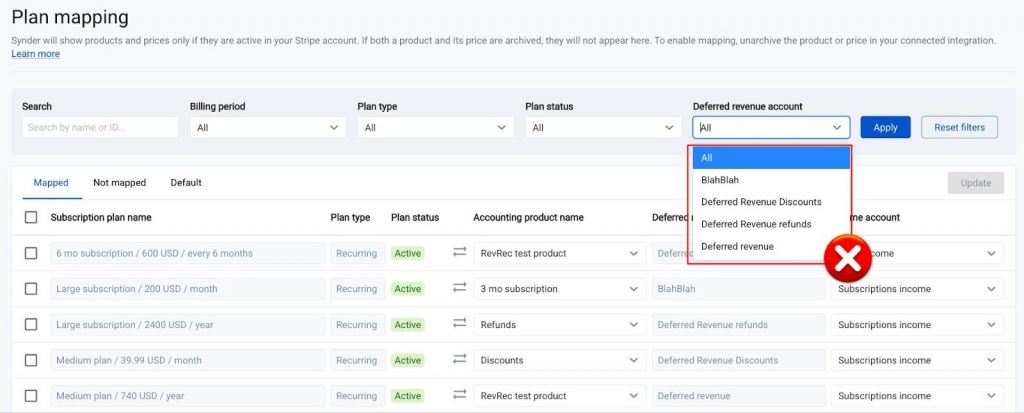Click the Search by name or ID field
This screenshot has width=1024, height=413.
[x=100, y=128]
